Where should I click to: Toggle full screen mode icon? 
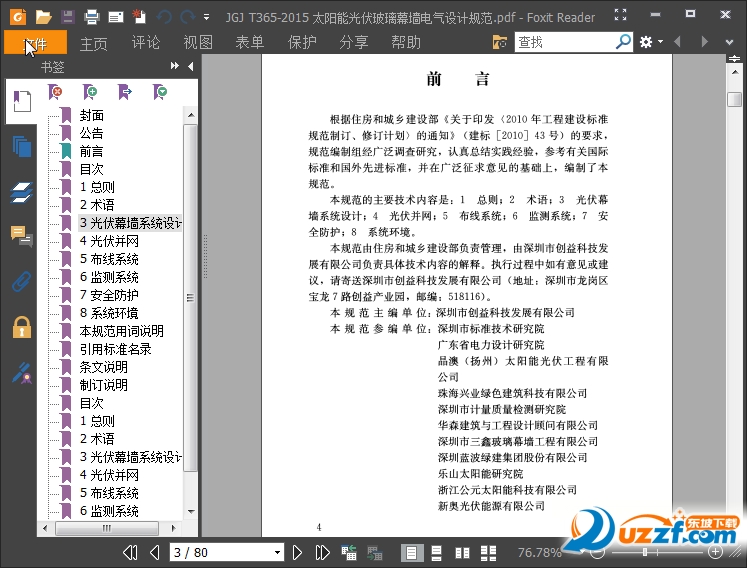pyautogui.click(x=620, y=14)
